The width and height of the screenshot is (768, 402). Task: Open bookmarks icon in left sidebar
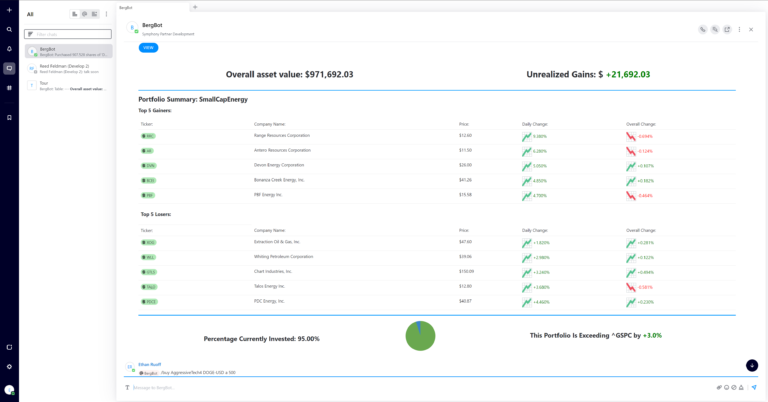coord(9,117)
